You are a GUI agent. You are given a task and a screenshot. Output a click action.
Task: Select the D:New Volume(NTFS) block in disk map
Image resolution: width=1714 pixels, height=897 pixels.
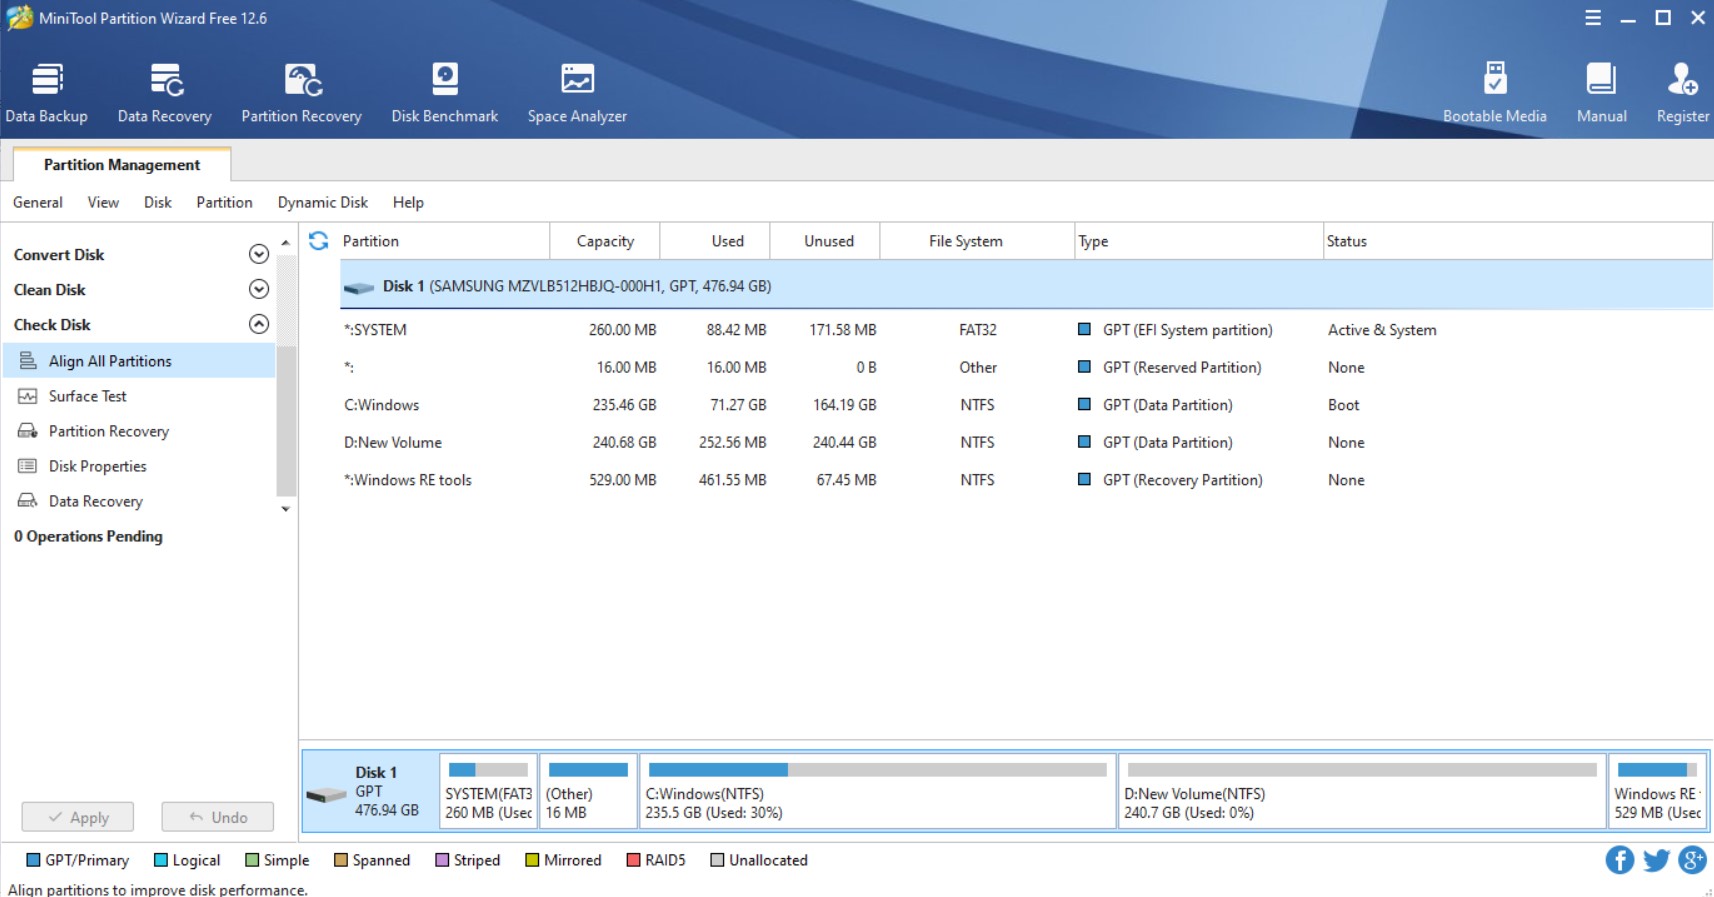point(1362,791)
